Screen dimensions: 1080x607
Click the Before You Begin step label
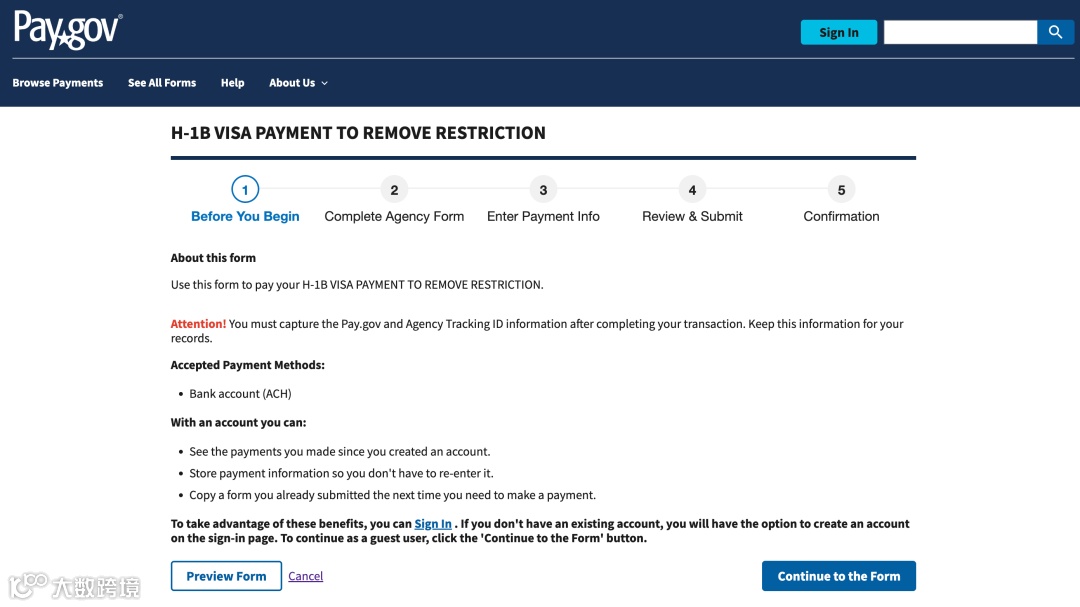click(245, 216)
